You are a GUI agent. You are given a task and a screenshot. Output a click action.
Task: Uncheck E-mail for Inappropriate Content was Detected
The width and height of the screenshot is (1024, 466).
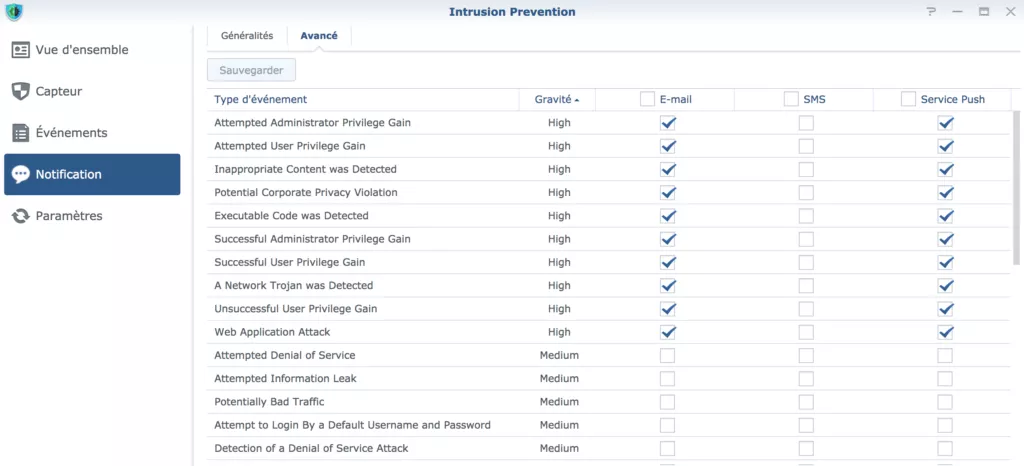click(x=667, y=170)
